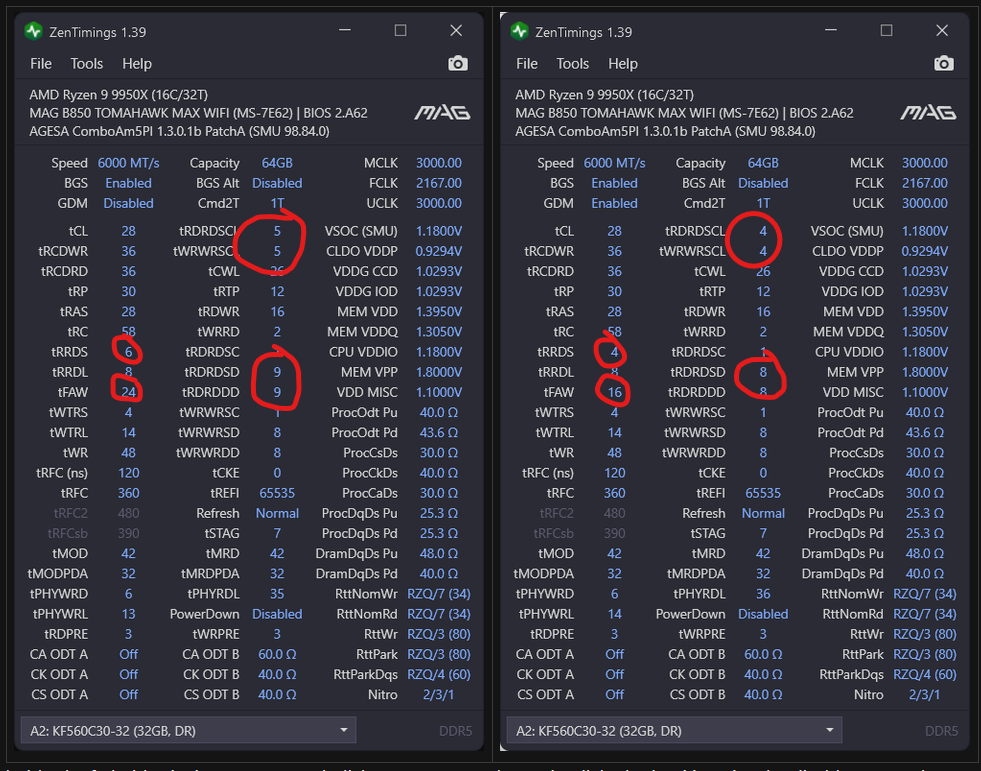Maximize the left ZenTimings window
This screenshot has height=771, width=981.
(400, 30)
